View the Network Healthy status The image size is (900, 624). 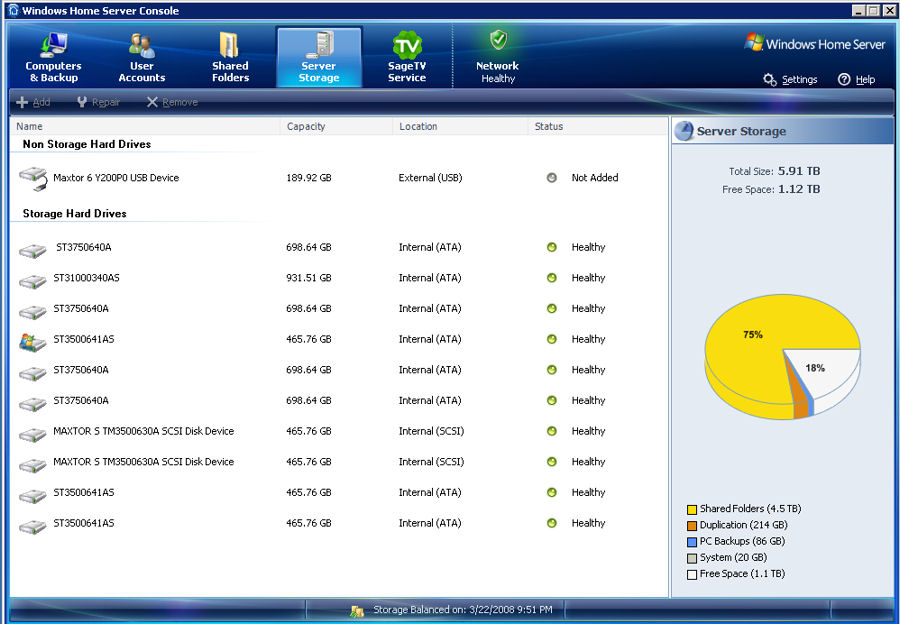click(498, 58)
